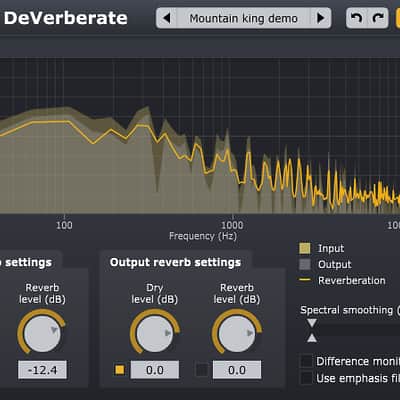400x400 pixels.
Task: Click the 1000 Hz frequency axis label
Action: coord(232,225)
